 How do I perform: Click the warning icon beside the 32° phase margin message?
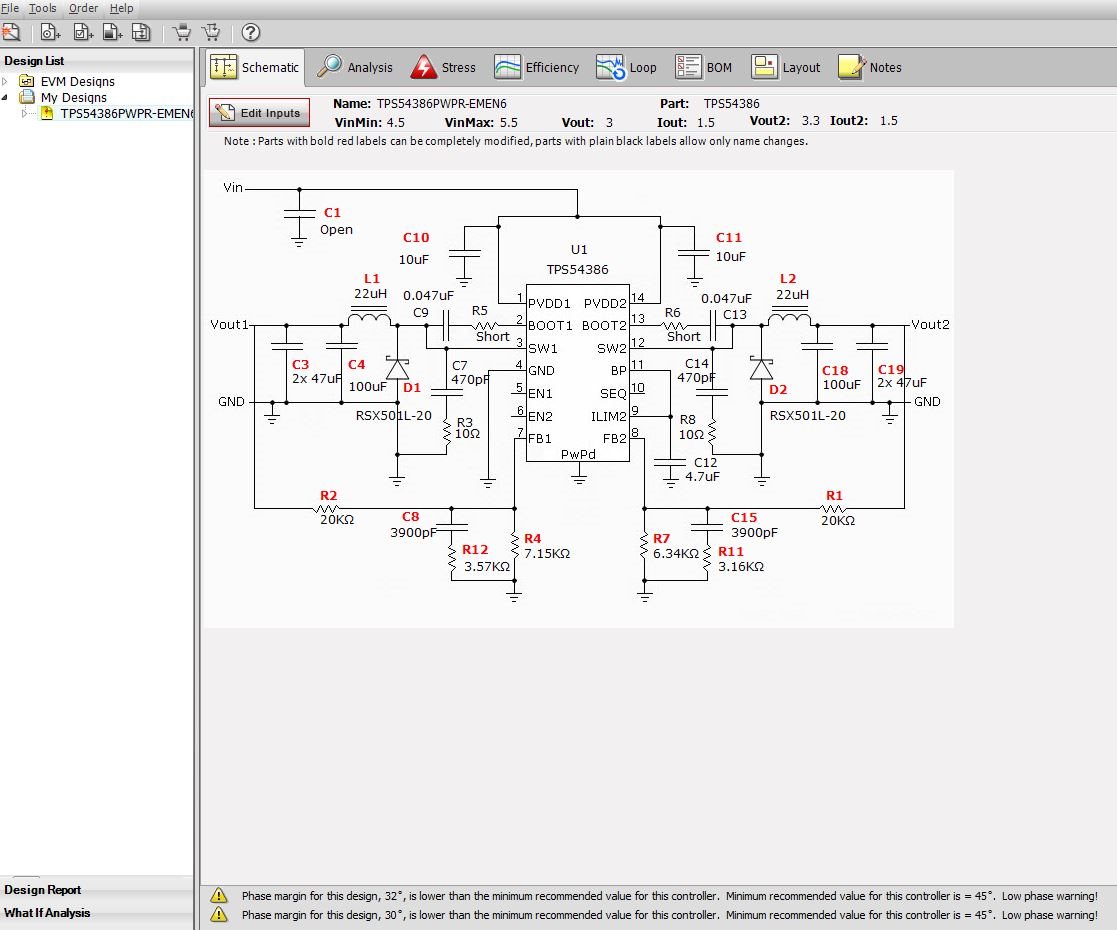[219, 896]
